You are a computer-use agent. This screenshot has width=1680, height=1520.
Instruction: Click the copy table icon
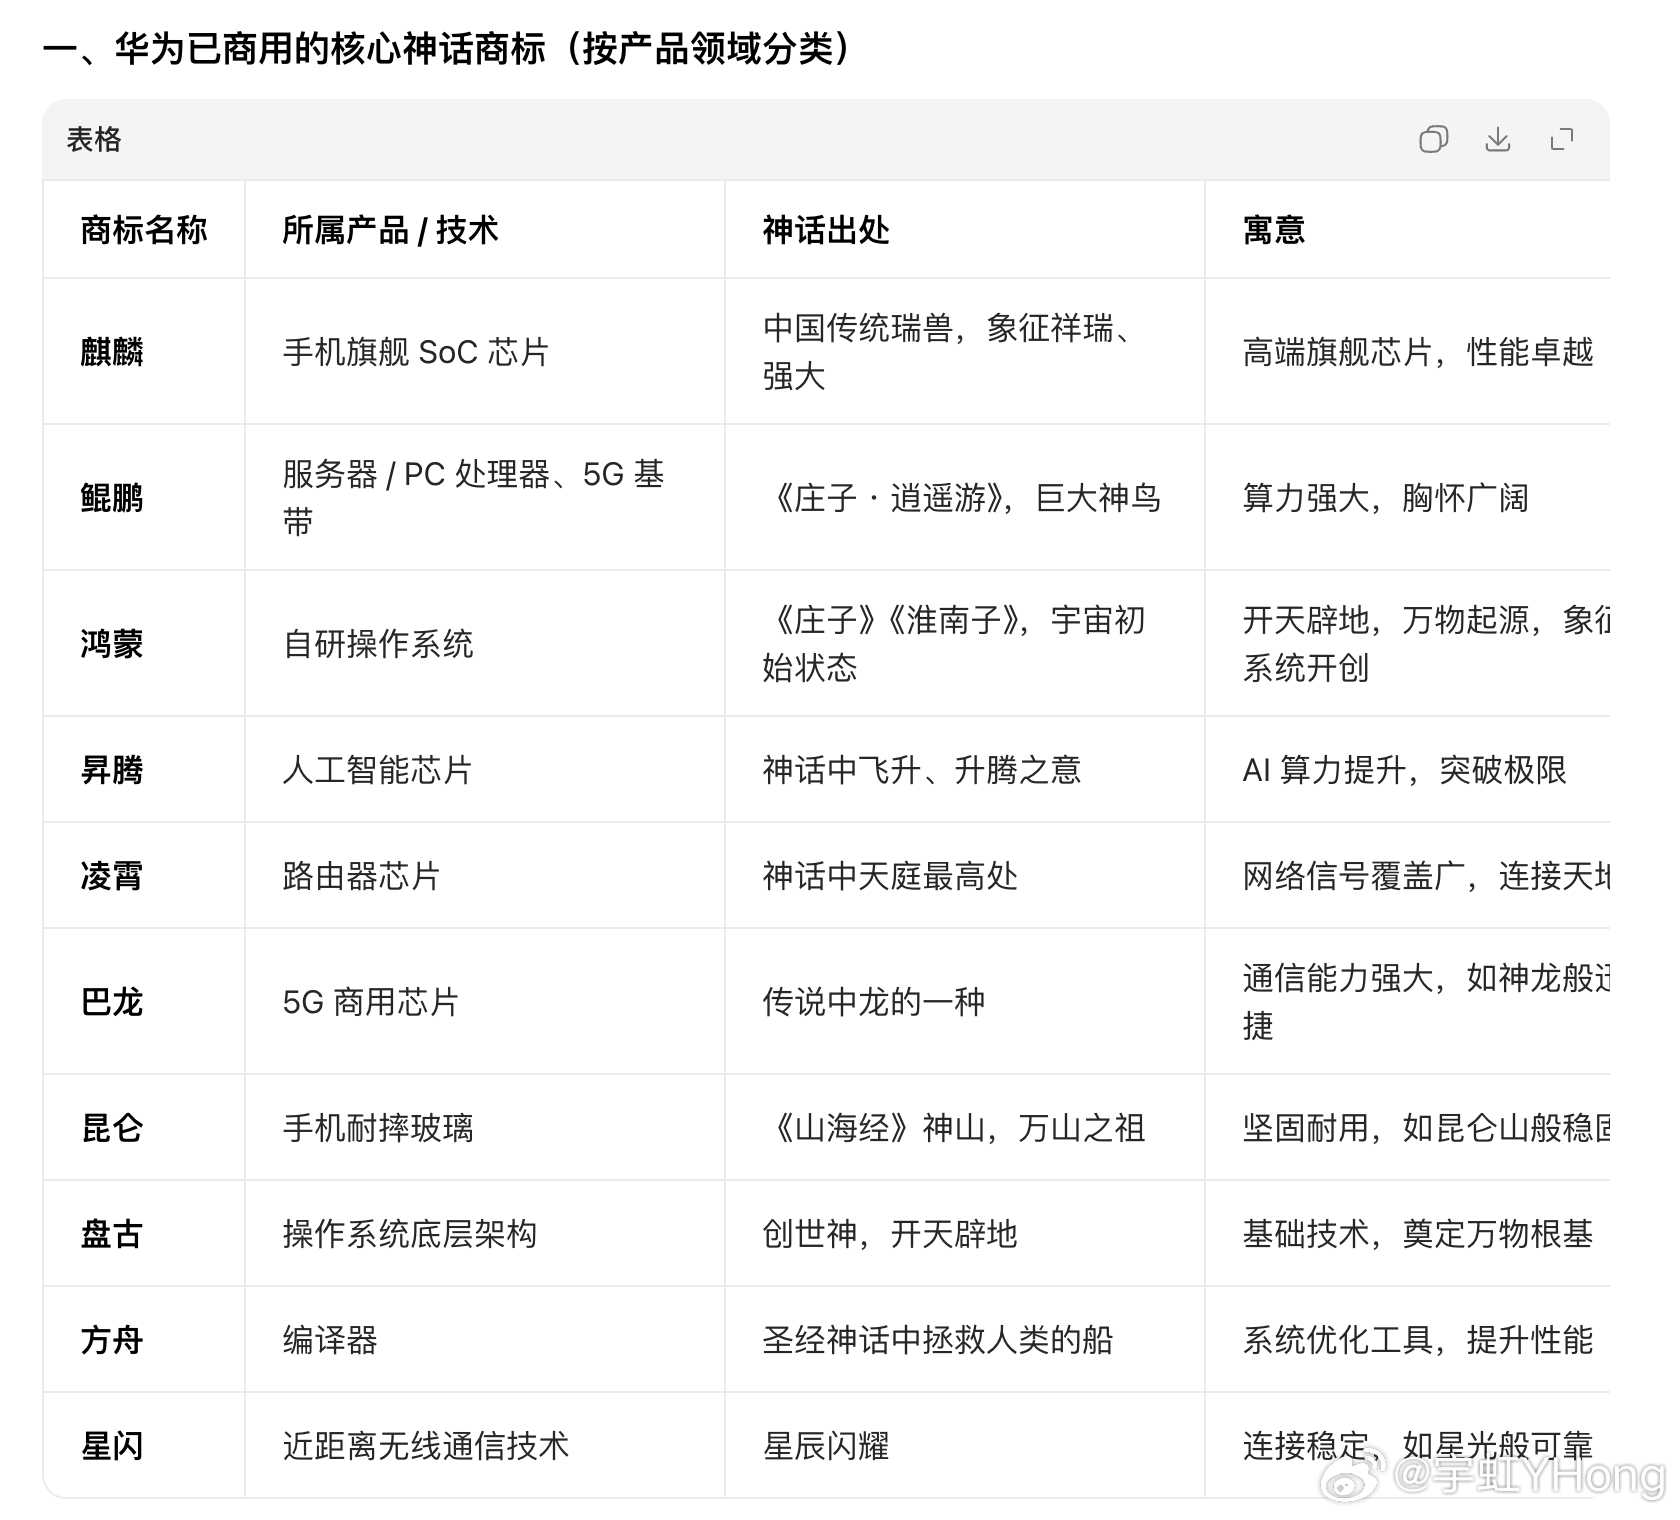[x=1433, y=139]
